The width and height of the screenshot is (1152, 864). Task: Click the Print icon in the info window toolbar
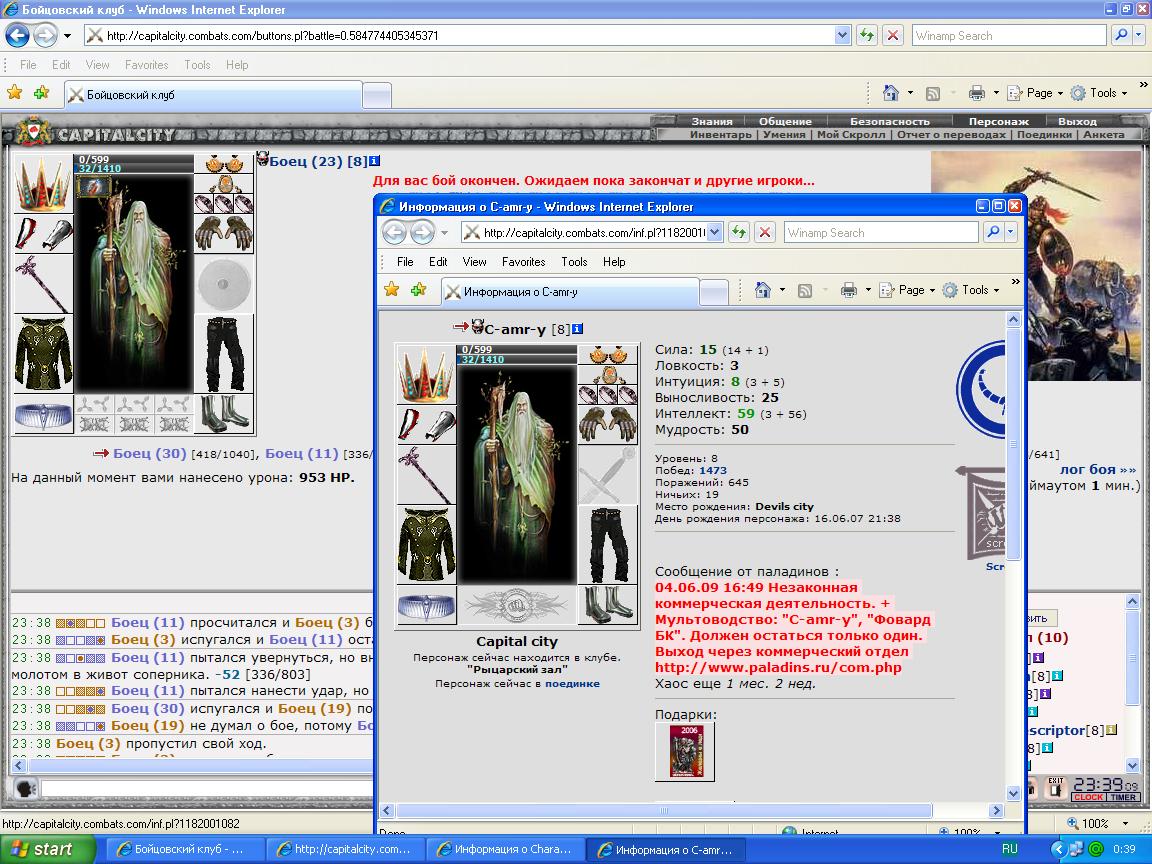point(849,289)
